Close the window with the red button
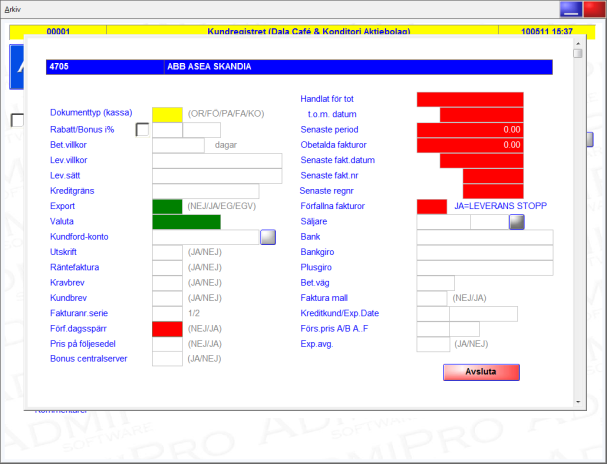Image resolution: width=607 pixels, height=464 pixels. tap(594, 9)
